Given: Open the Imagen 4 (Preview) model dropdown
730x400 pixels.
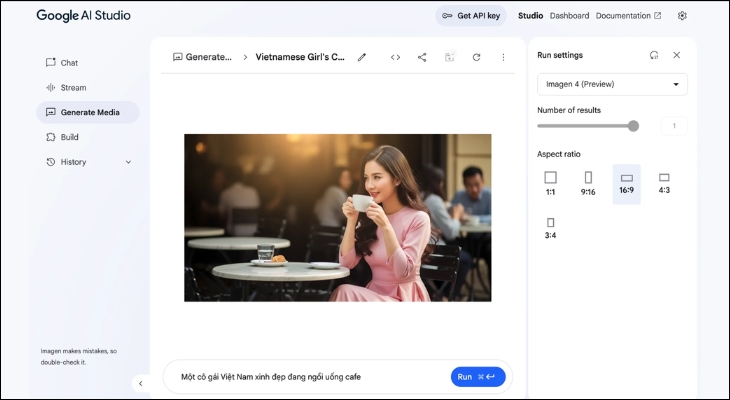Looking at the screenshot, I should click(x=612, y=84).
